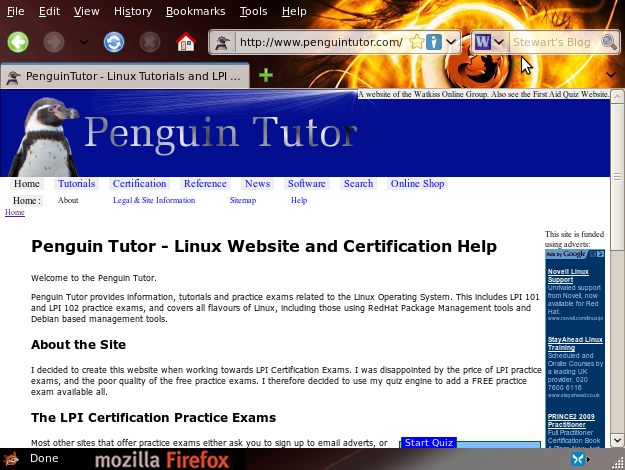
Task: Open the Reference navigation link
Action: click(x=205, y=184)
